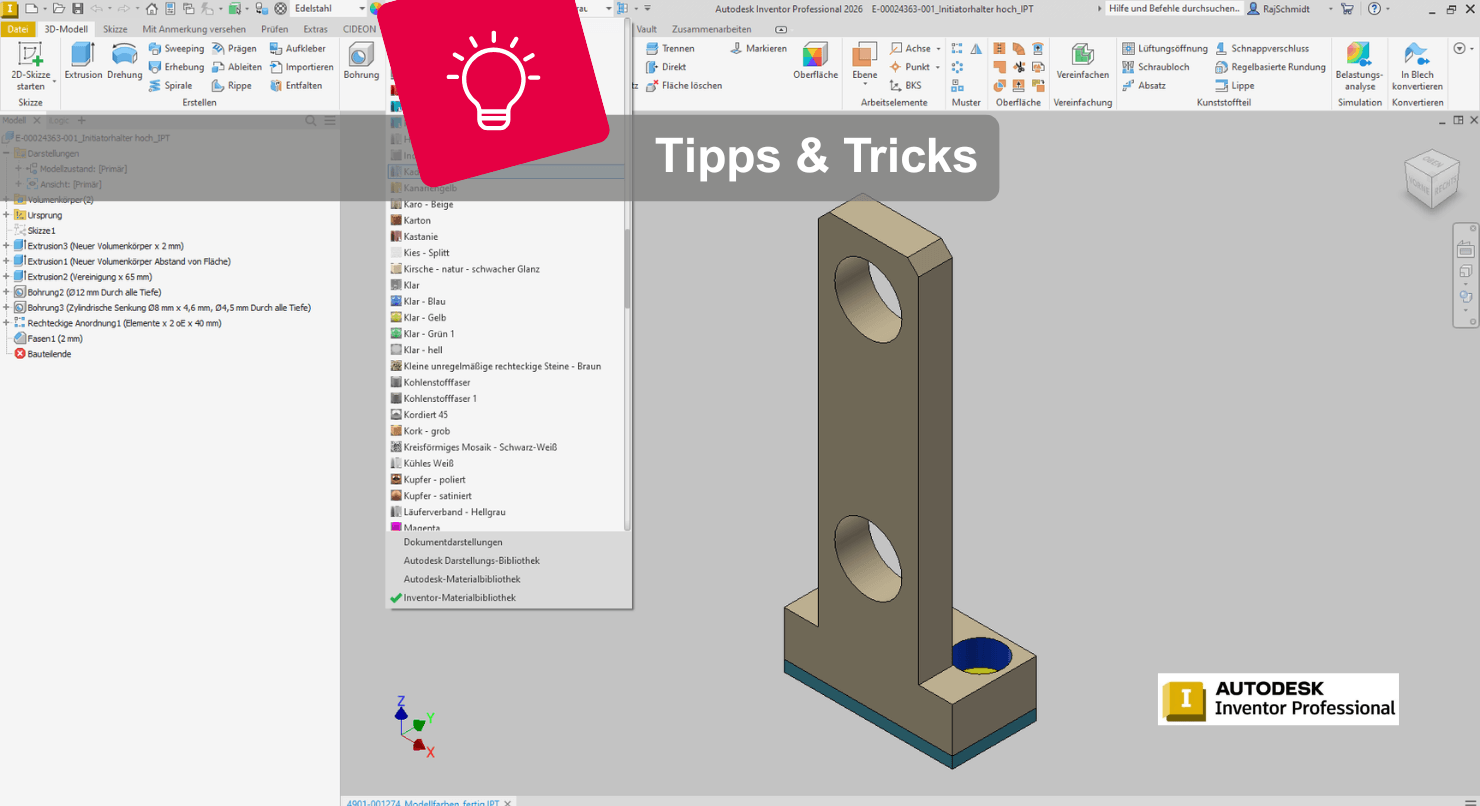The height and width of the screenshot is (806, 1480).
Task: Click the Vereinfachen tool
Action: 1082,61
